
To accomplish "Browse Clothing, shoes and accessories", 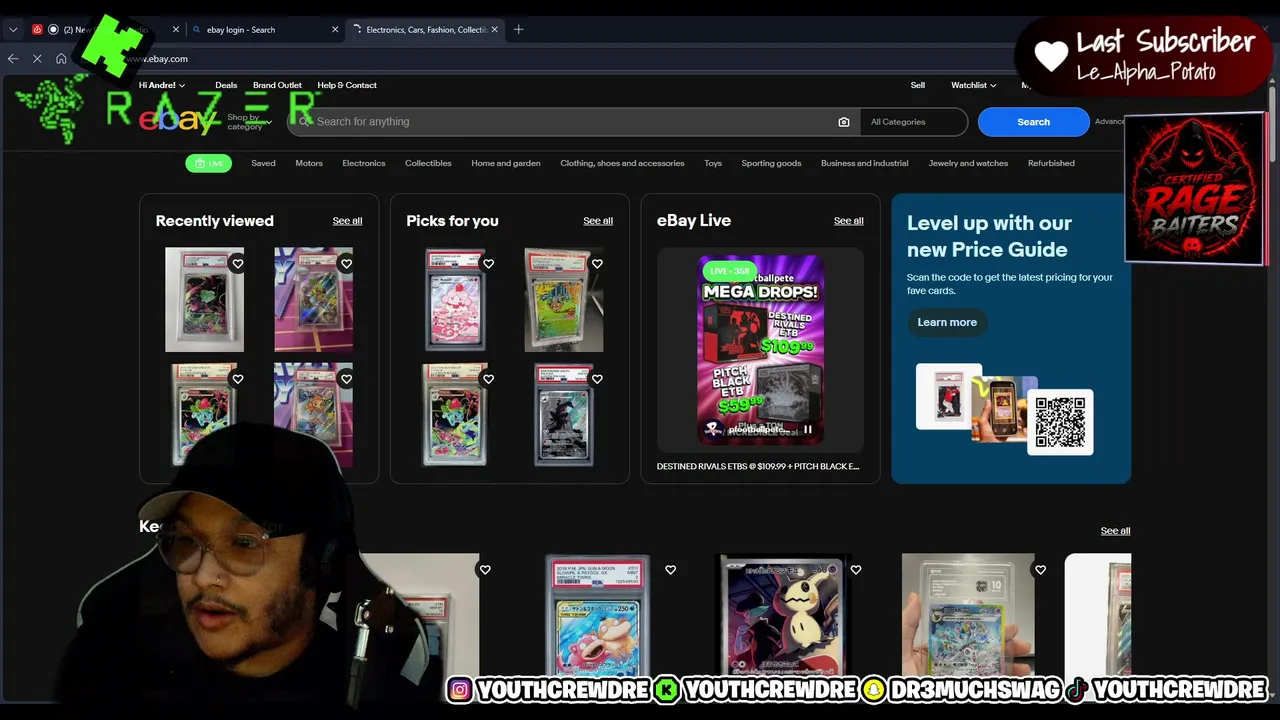I will point(622,163).
